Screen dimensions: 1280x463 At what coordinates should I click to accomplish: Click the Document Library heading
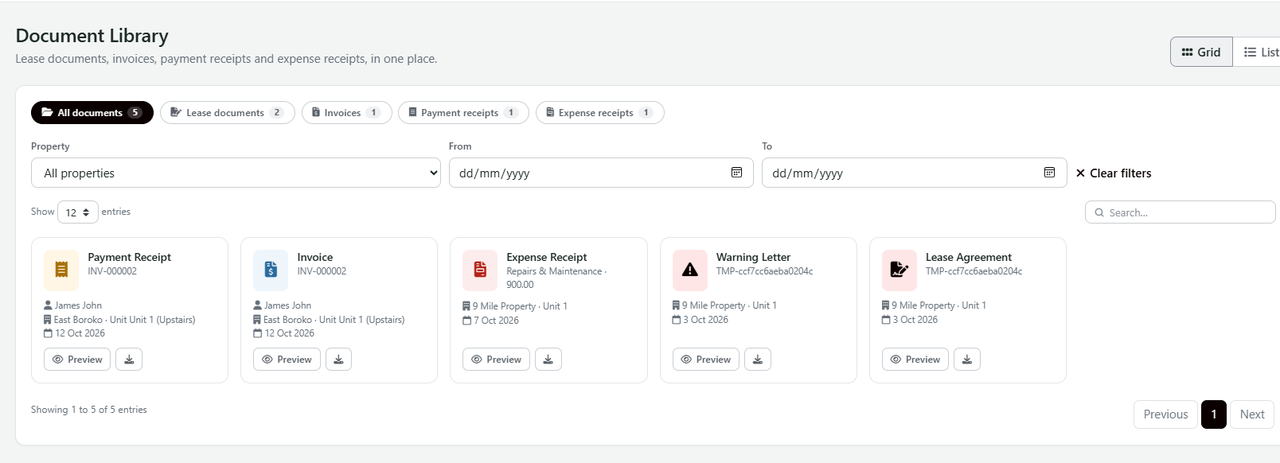click(92, 36)
